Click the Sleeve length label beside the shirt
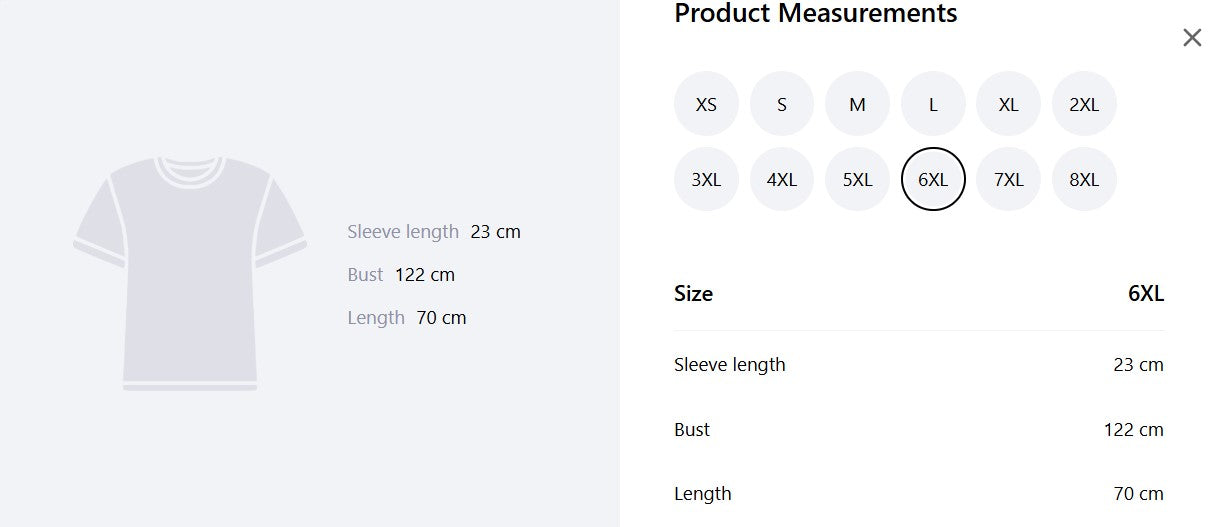Image resolution: width=1210 pixels, height=527 pixels. pyautogui.click(x=403, y=232)
